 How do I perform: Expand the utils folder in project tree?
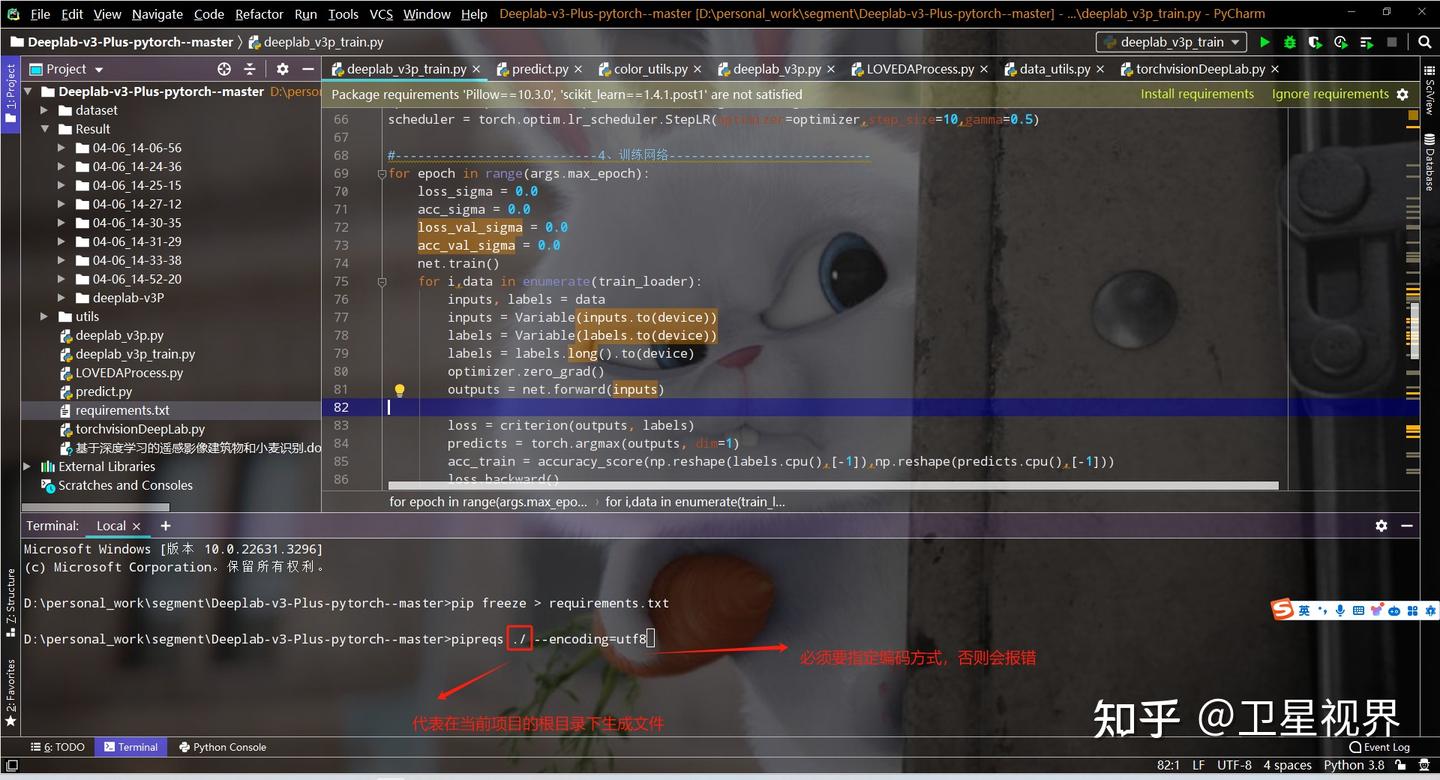[x=45, y=316]
